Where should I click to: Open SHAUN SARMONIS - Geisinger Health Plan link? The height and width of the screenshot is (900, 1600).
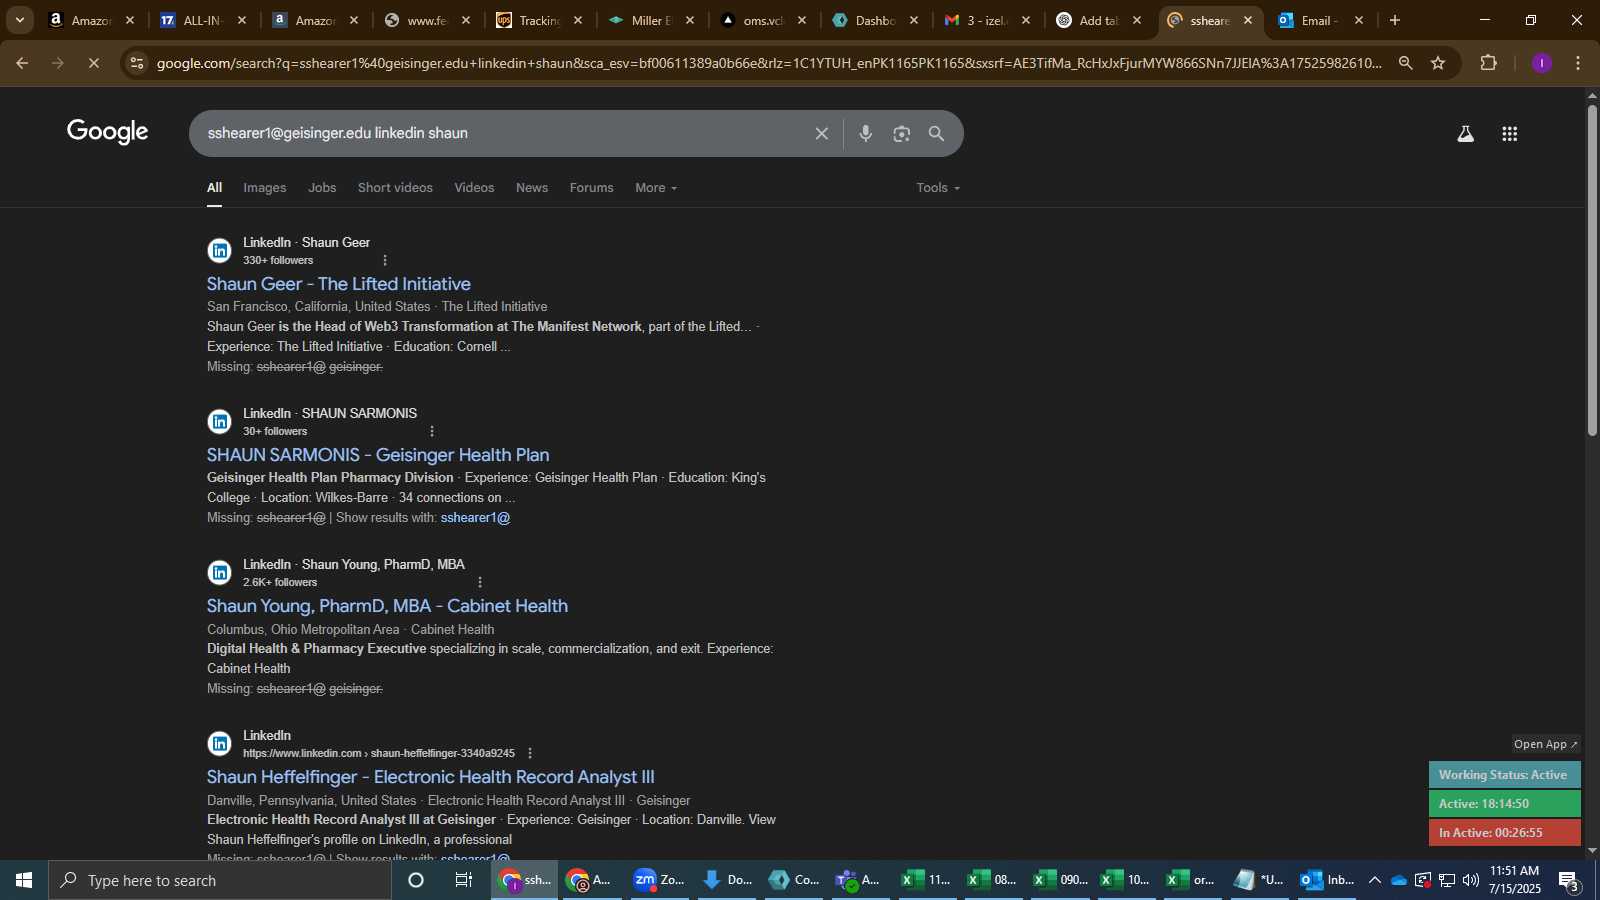pyautogui.click(x=378, y=455)
